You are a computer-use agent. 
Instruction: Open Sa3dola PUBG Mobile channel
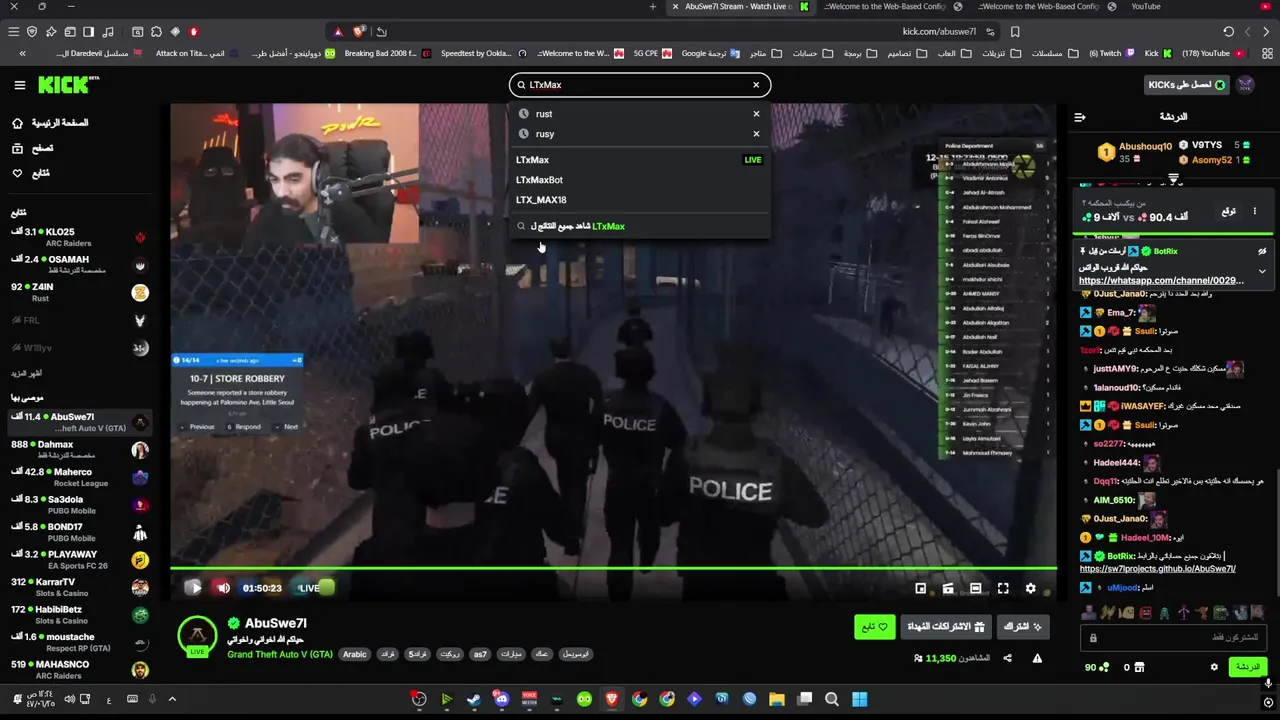(x=79, y=505)
